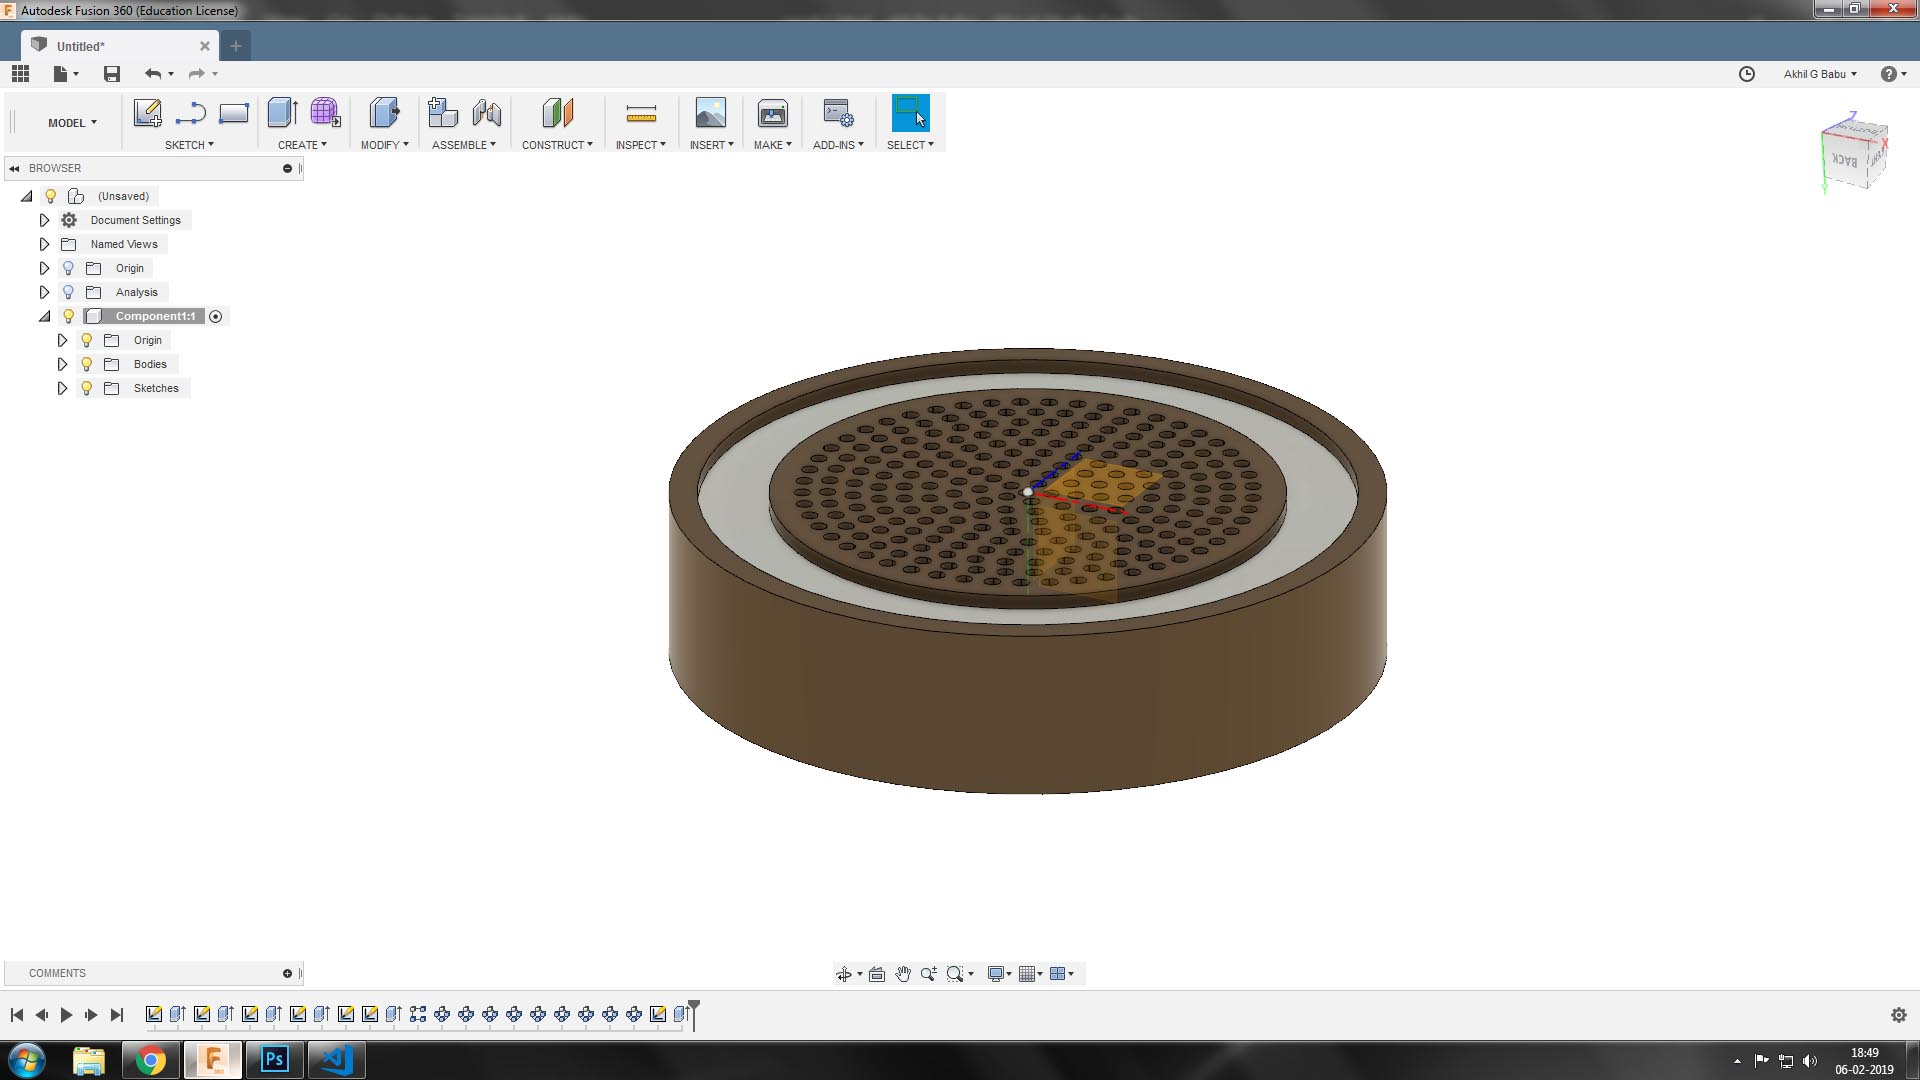Image resolution: width=1920 pixels, height=1080 pixels.
Task: Open the MODEL workspace dropdown
Action: point(72,123)
